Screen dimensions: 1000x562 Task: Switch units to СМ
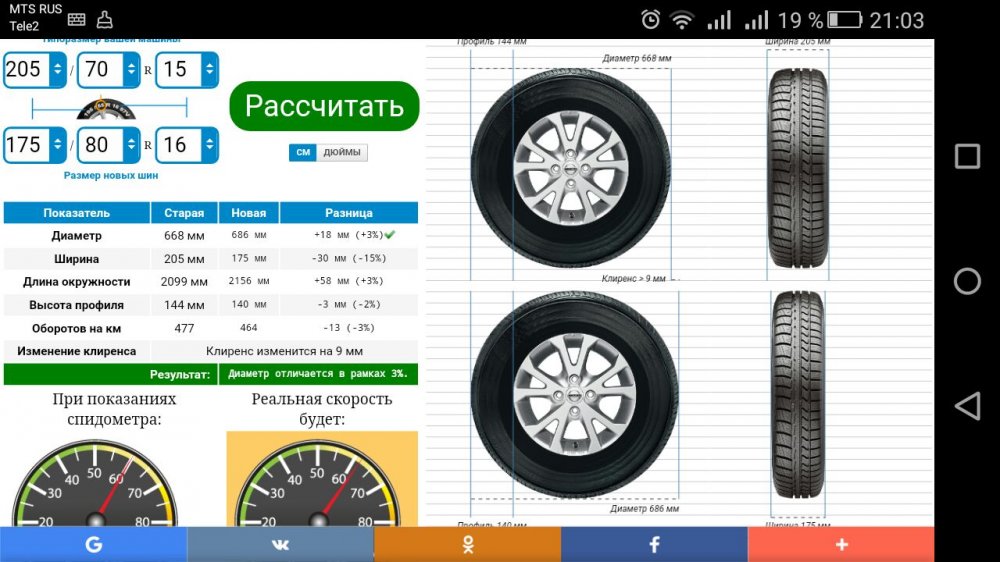(302, 152)
